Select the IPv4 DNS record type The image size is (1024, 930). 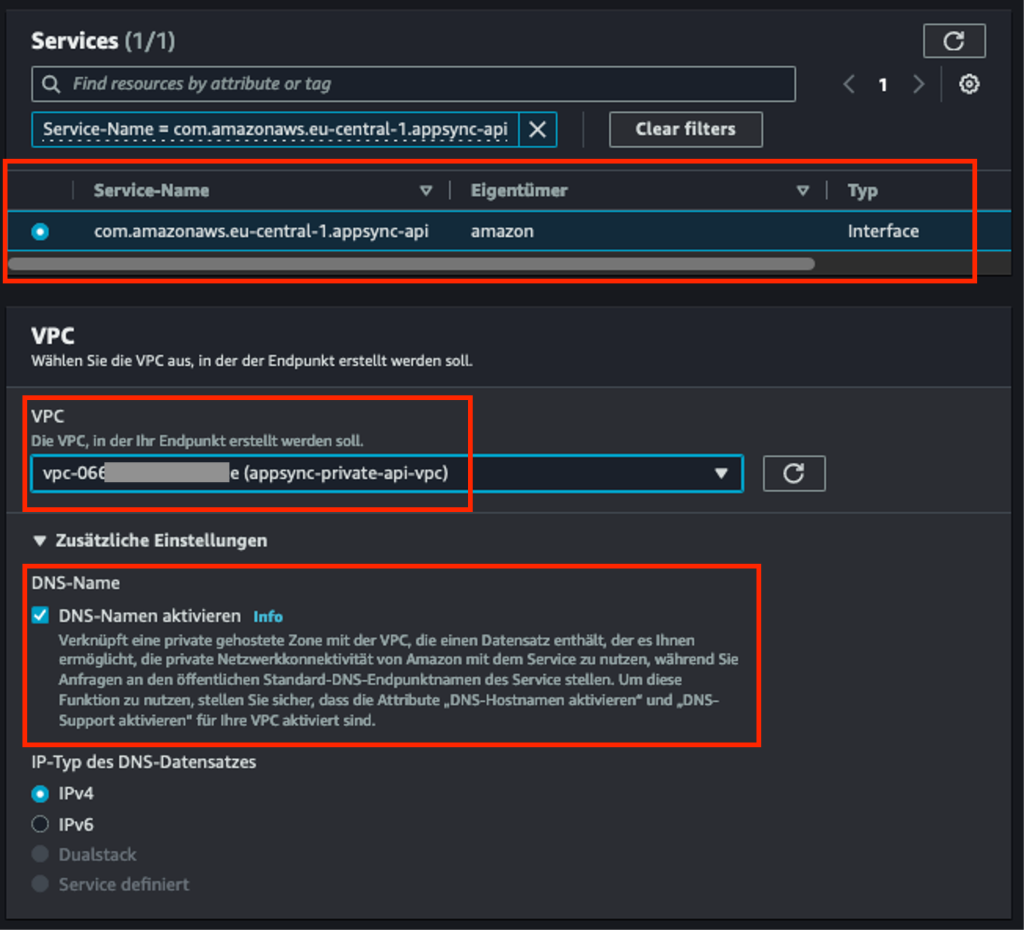point(38,793)
